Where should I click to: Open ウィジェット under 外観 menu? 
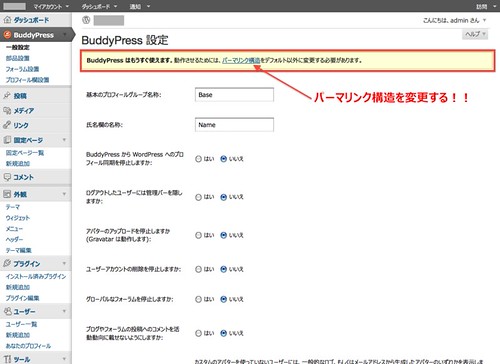(x=18, y=218)
